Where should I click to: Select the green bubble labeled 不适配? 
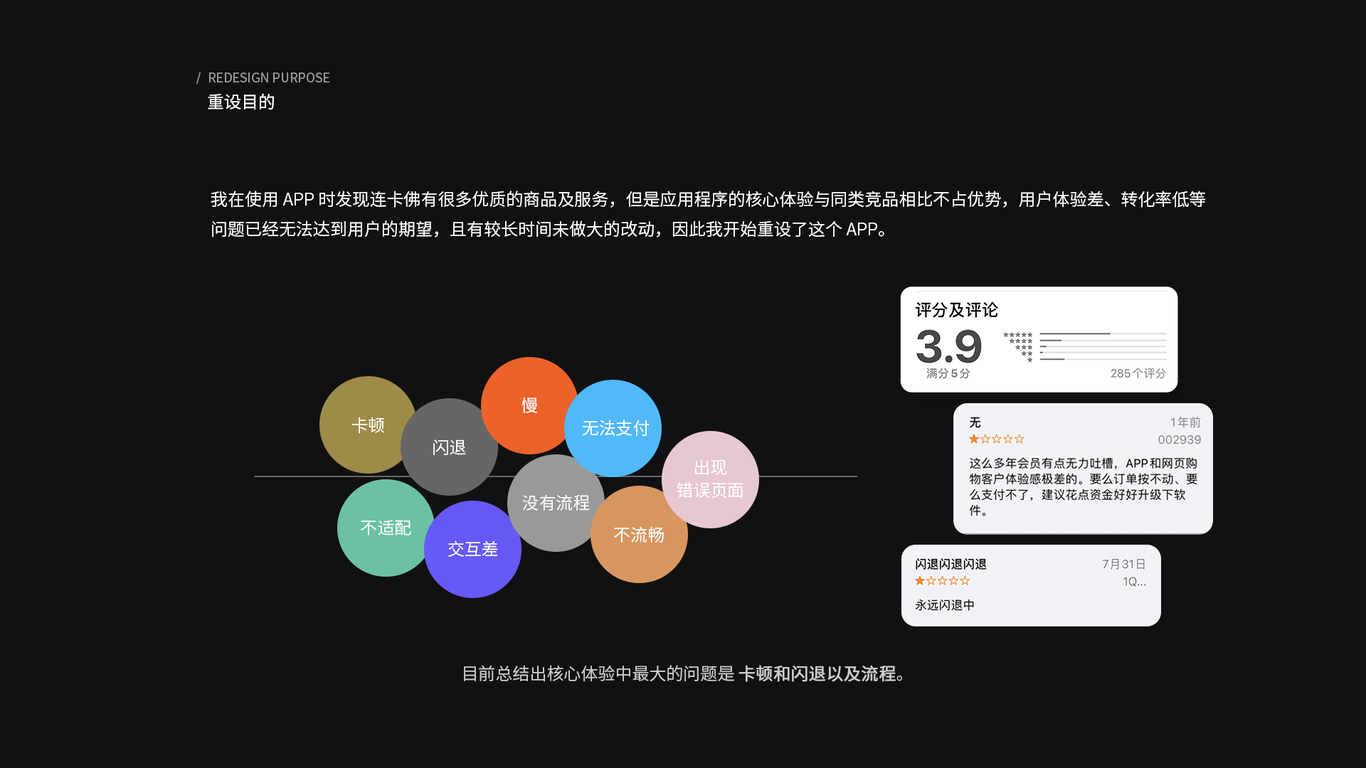(386, 528)
